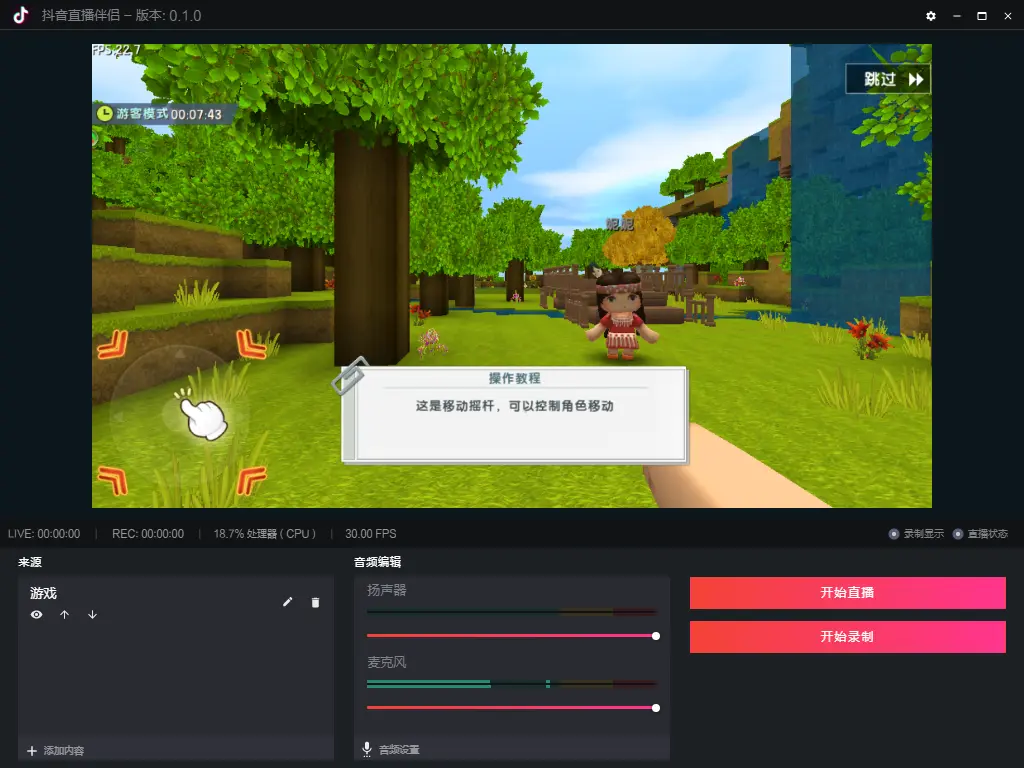Open settings via the gear icon

(931, 16)
